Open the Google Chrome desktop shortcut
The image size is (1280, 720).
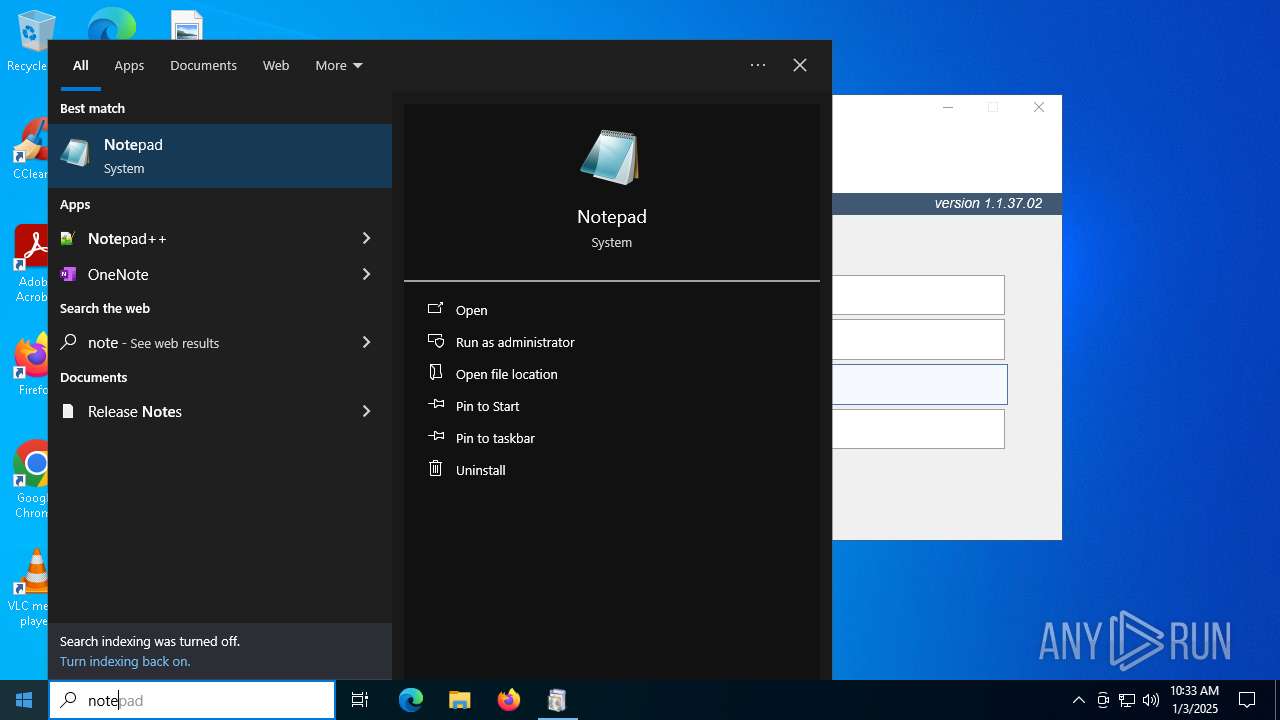tap(30, 480)
